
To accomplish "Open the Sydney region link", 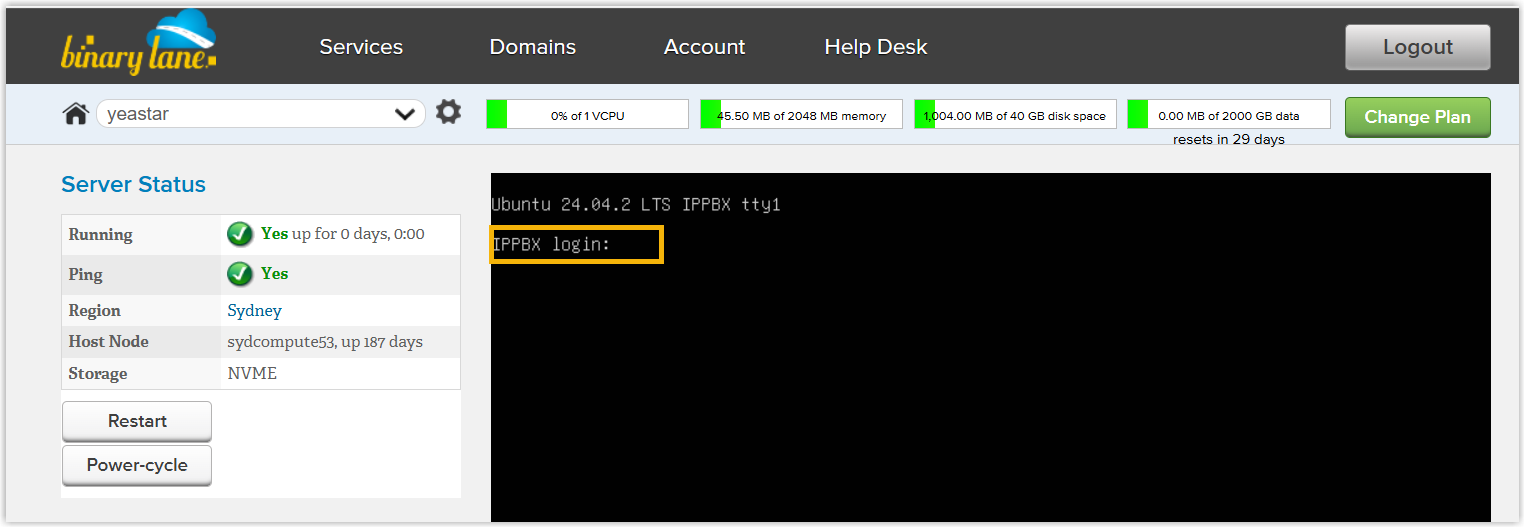I will coord(255,311).
